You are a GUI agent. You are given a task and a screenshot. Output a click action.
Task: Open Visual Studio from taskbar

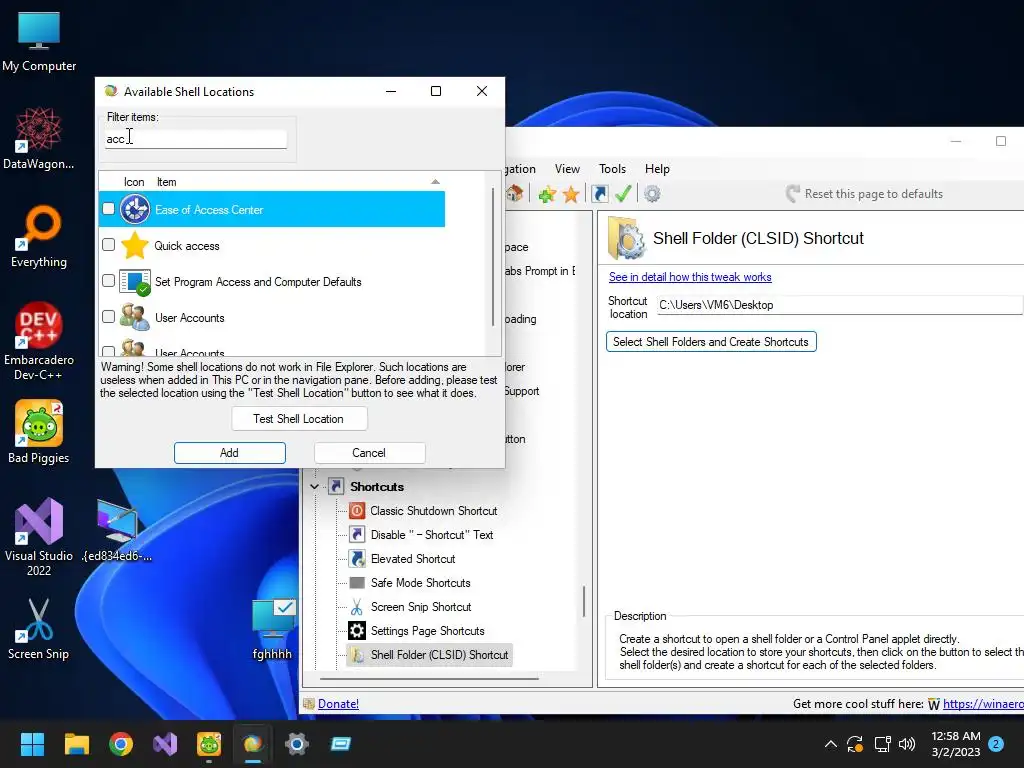[165, 744]
